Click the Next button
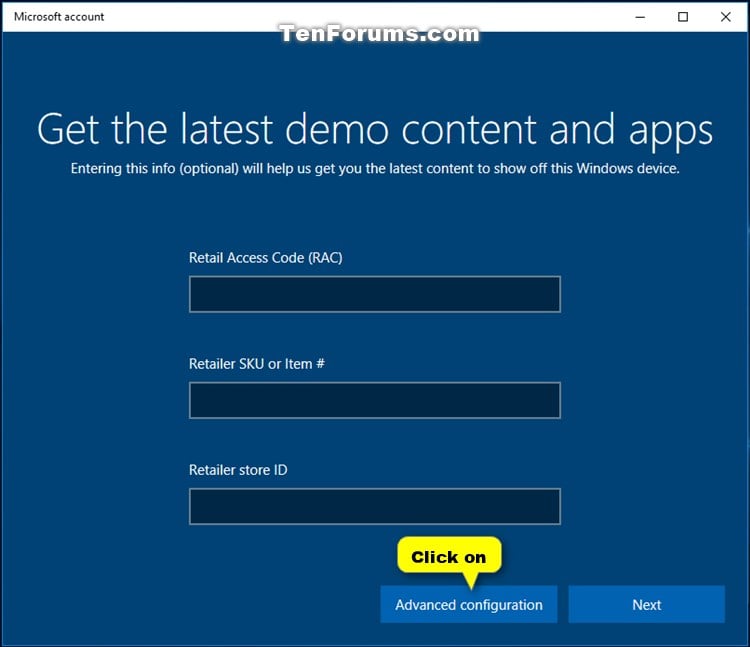Image resolution: width=750 pixels, height=647 pixels. (x=647, y=604)
